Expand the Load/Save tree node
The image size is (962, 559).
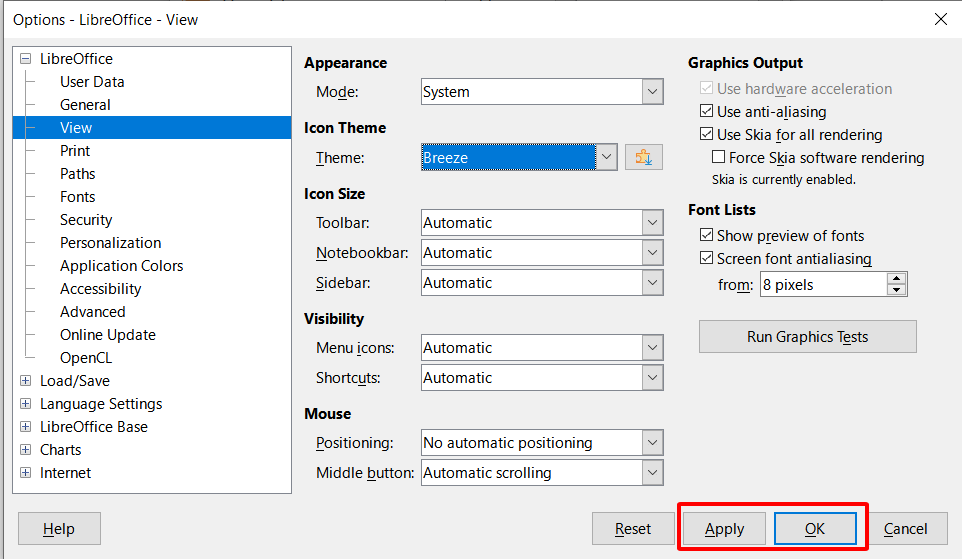[25, 381]
